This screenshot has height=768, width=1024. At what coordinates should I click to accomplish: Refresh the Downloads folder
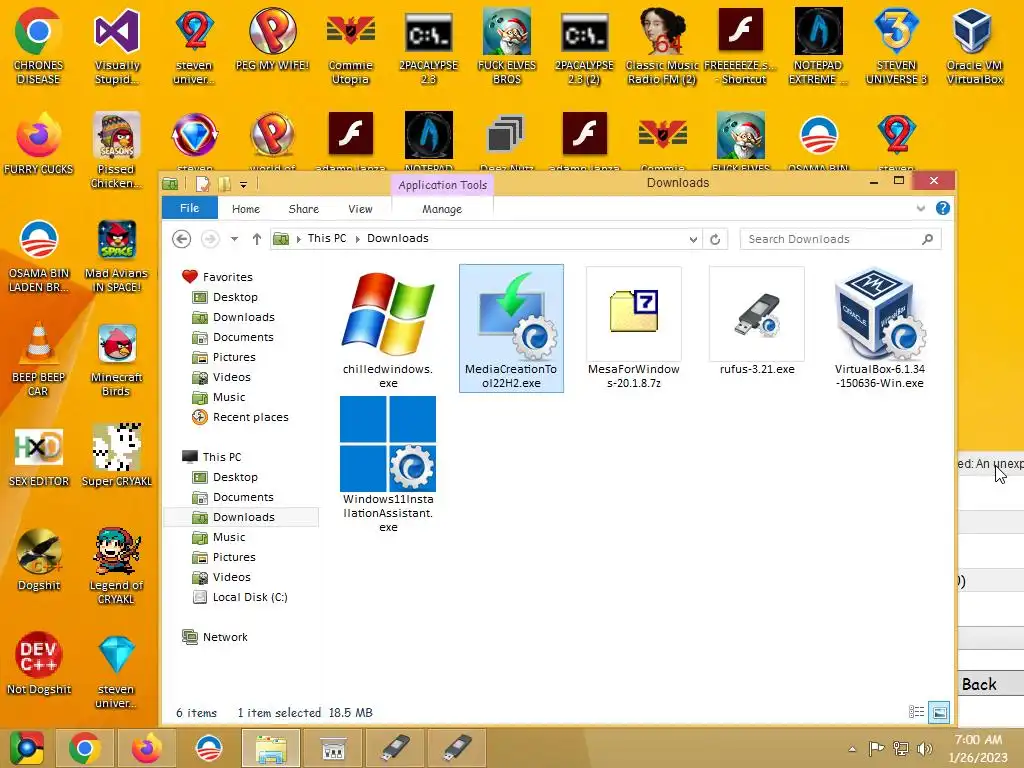715,239
